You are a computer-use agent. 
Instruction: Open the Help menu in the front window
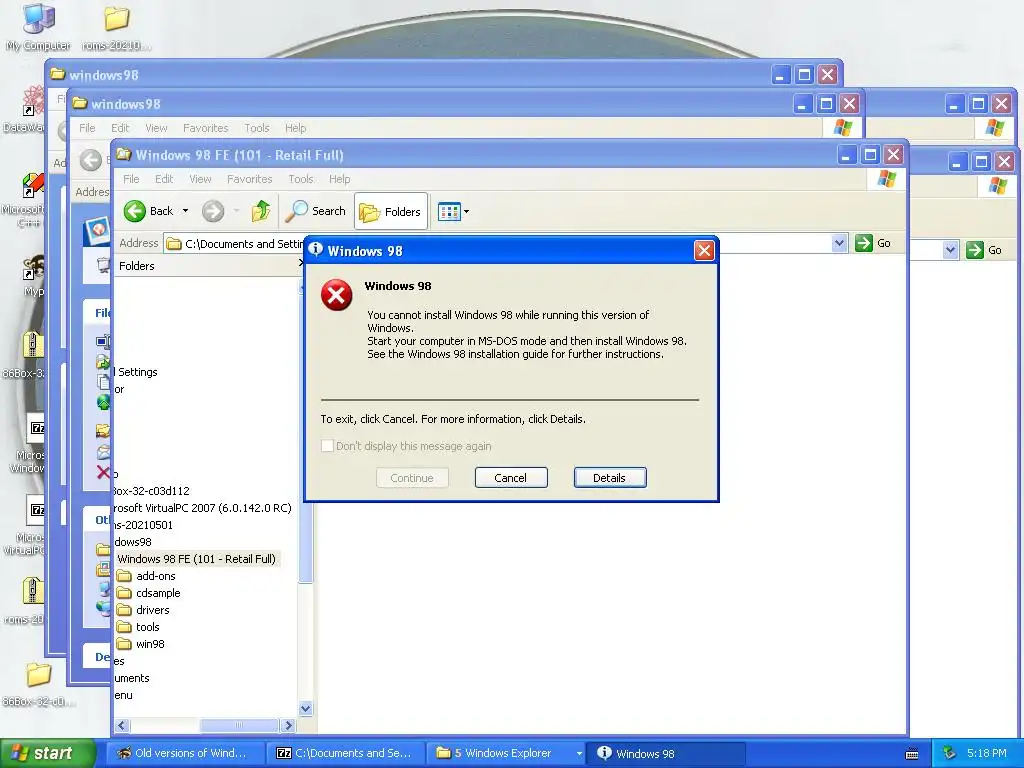coord(339,179)
